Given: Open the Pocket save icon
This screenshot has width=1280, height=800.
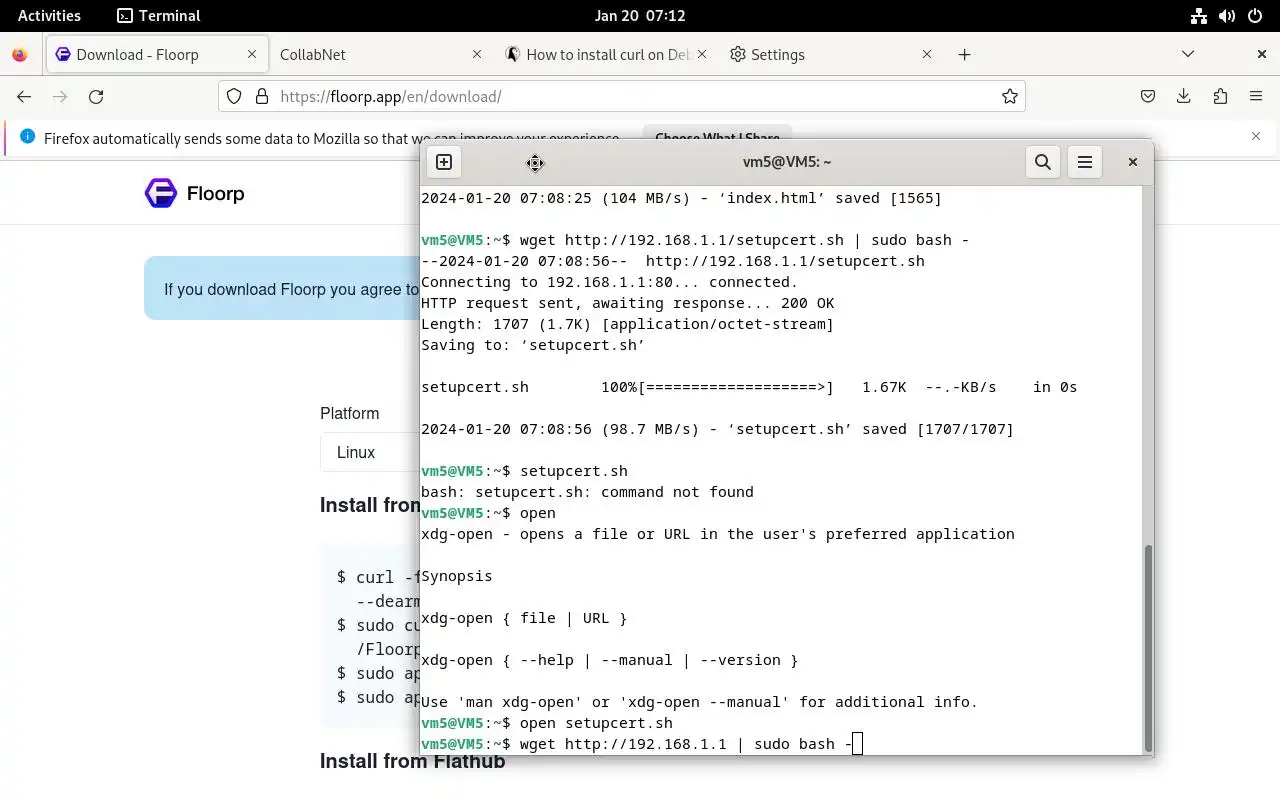Looking at the screenshot, I should click(1148, 96).
